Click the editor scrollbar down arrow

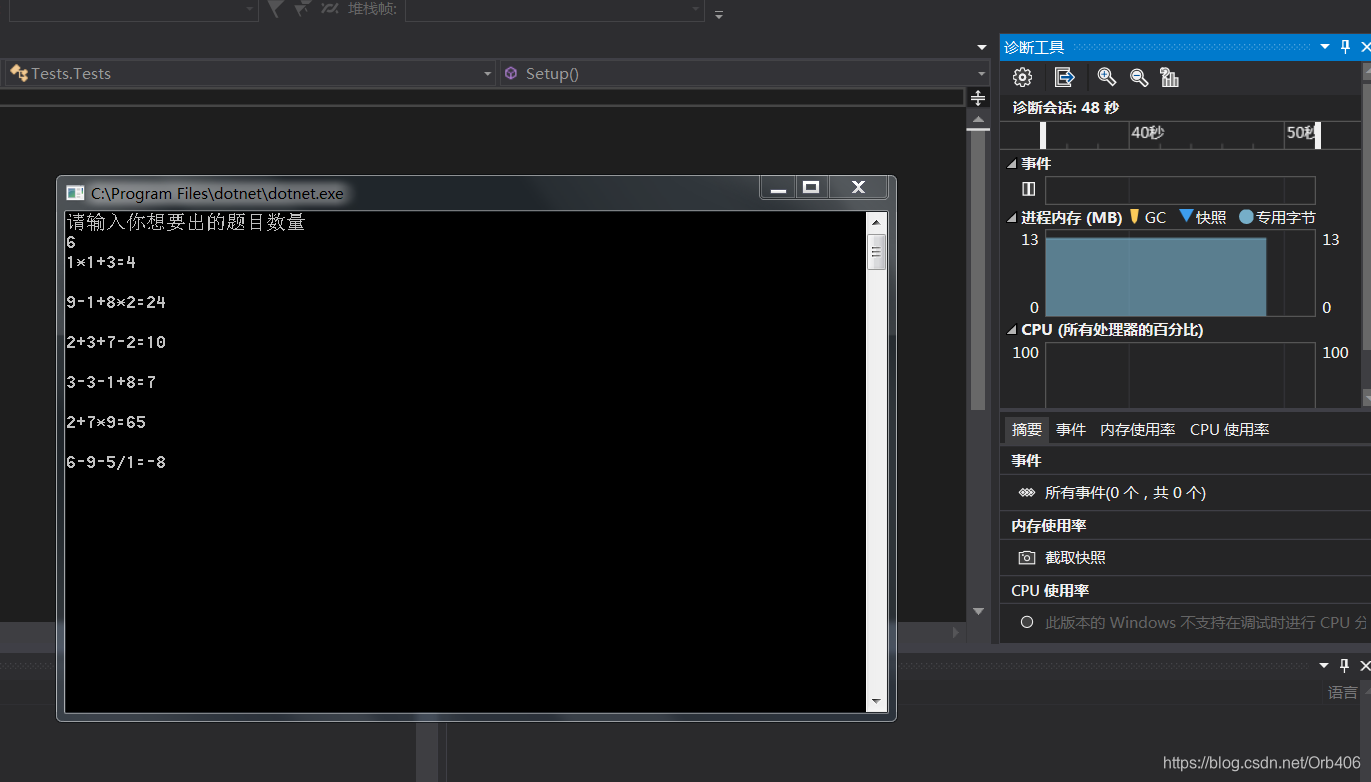pos(978,611)
